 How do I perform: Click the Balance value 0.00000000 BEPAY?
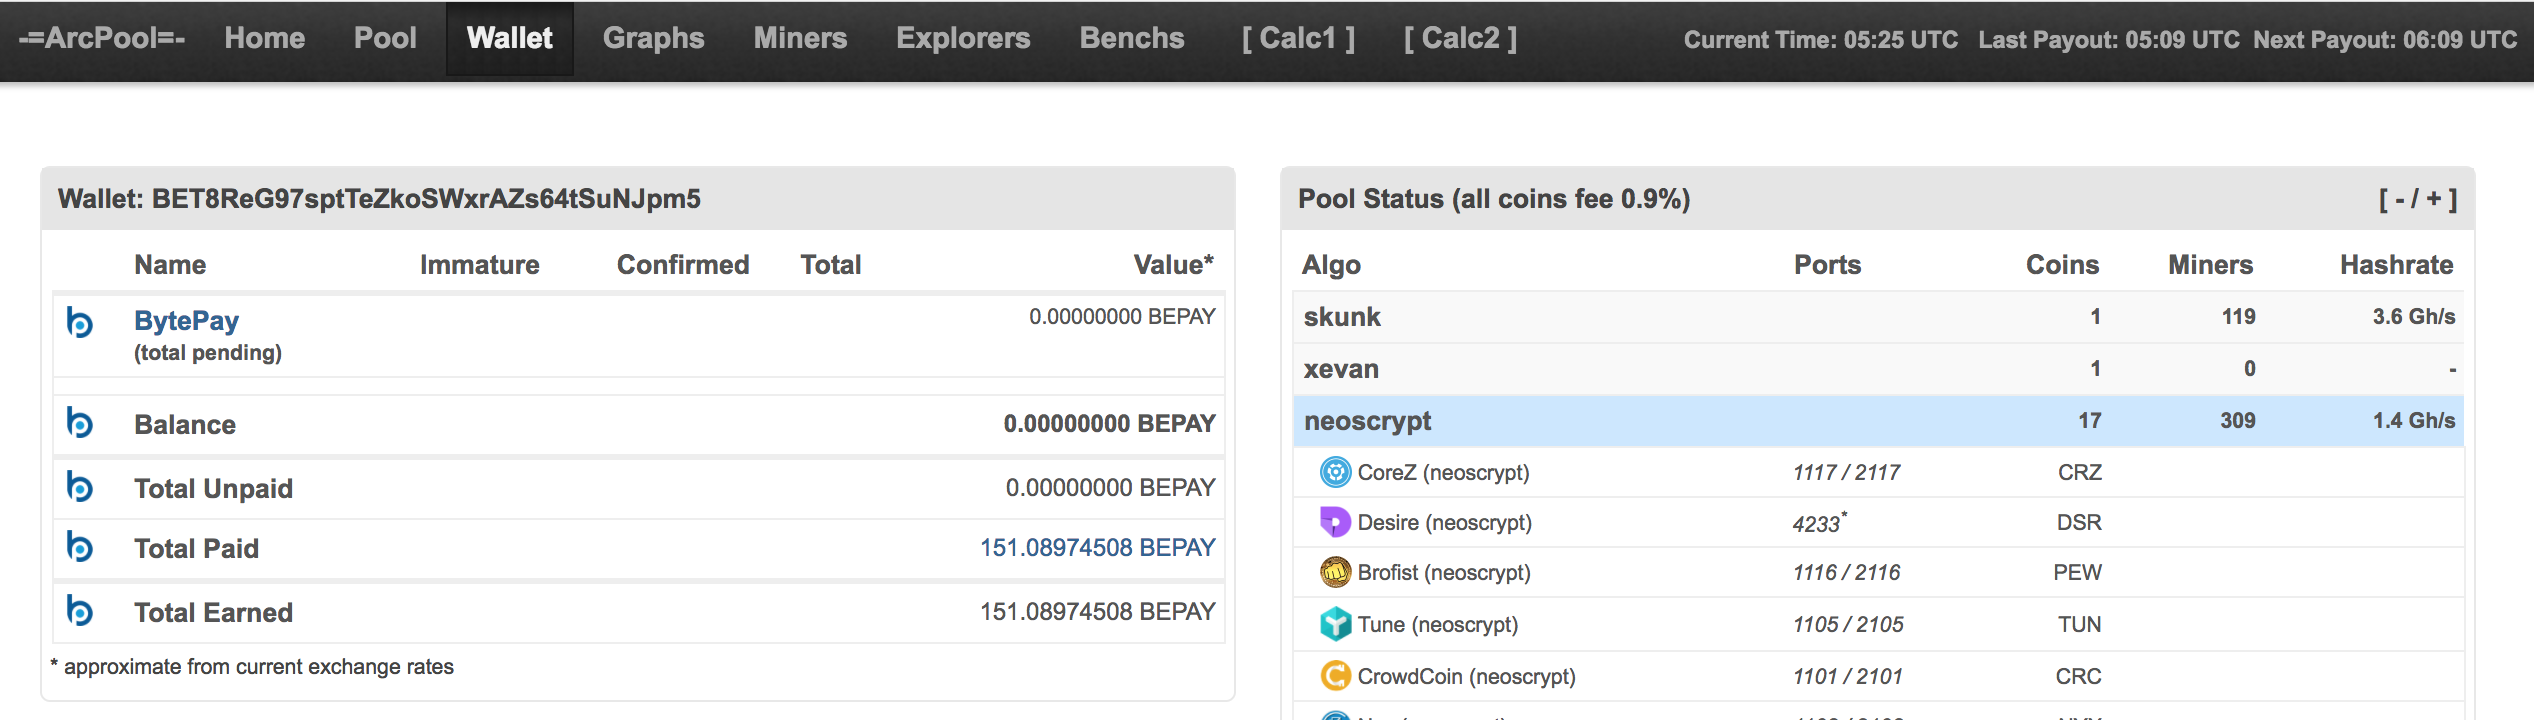click(1109, 423)
